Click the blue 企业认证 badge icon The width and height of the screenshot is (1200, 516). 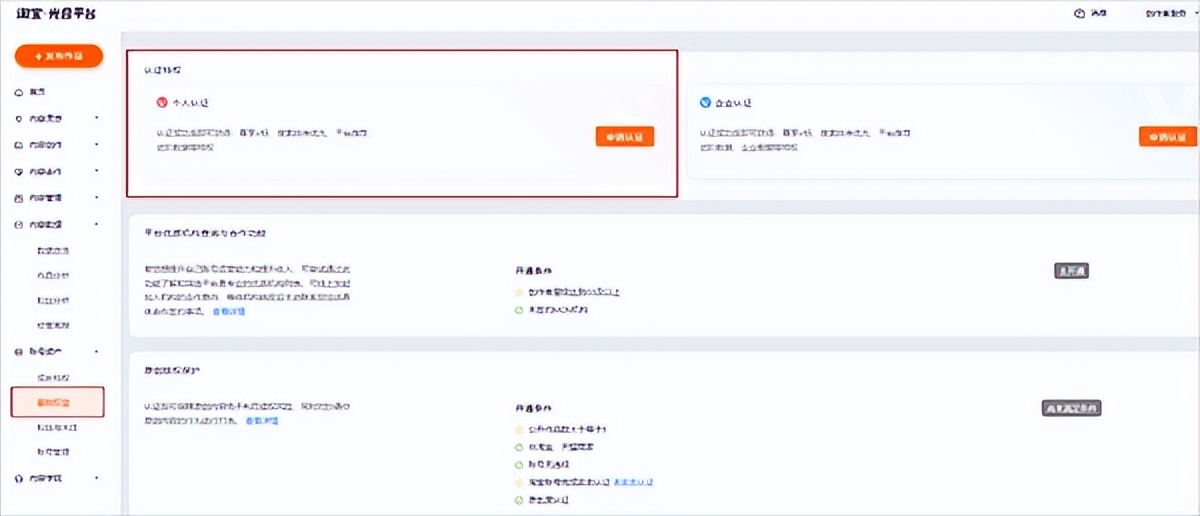[705, 103]
